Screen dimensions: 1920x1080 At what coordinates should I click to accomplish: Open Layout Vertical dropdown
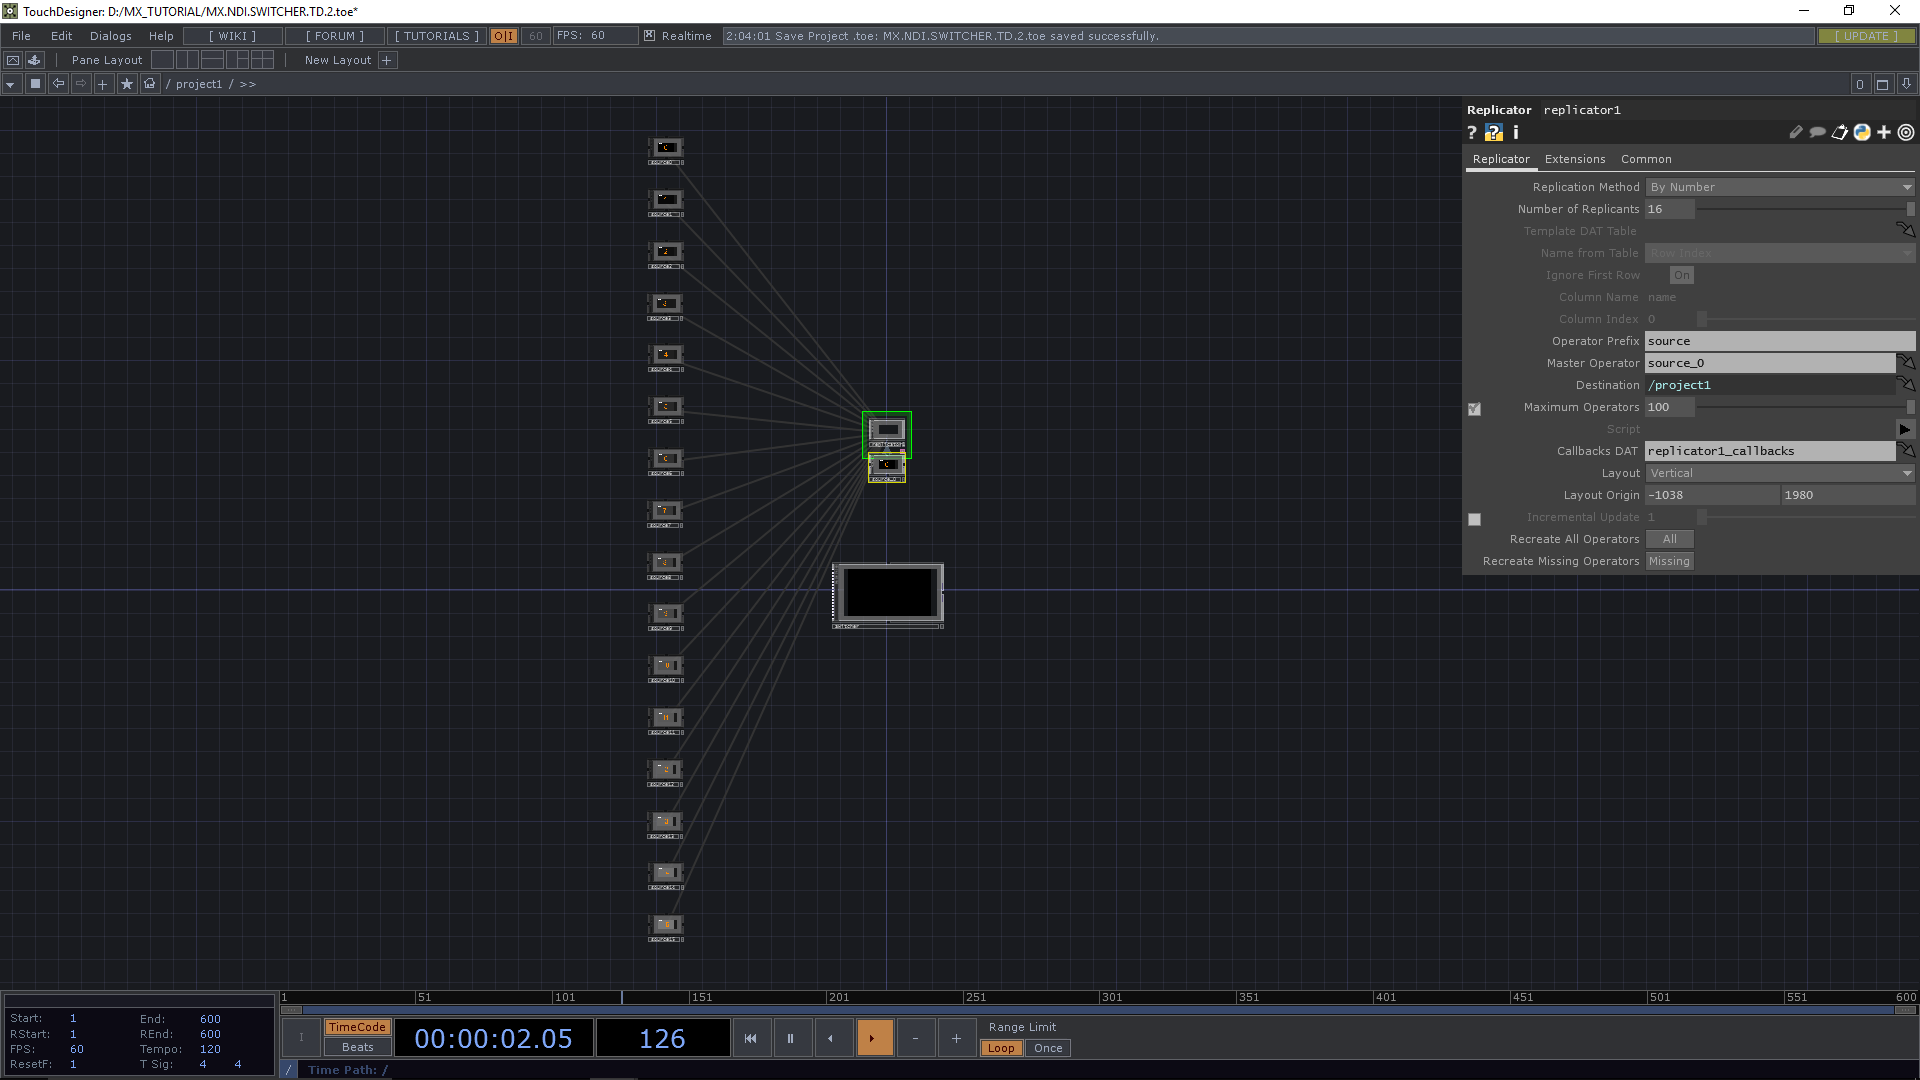point(1780,473)
